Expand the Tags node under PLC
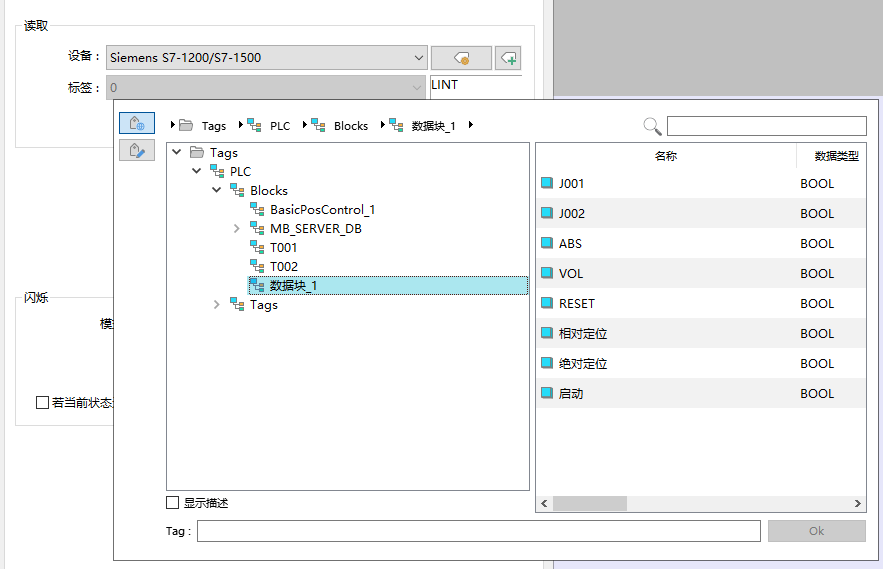883x569 pixels. 216,305
